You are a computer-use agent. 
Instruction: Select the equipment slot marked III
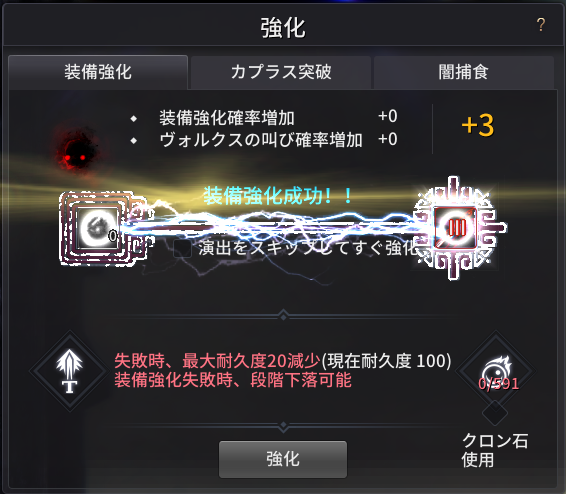click(x=456, y=228)
